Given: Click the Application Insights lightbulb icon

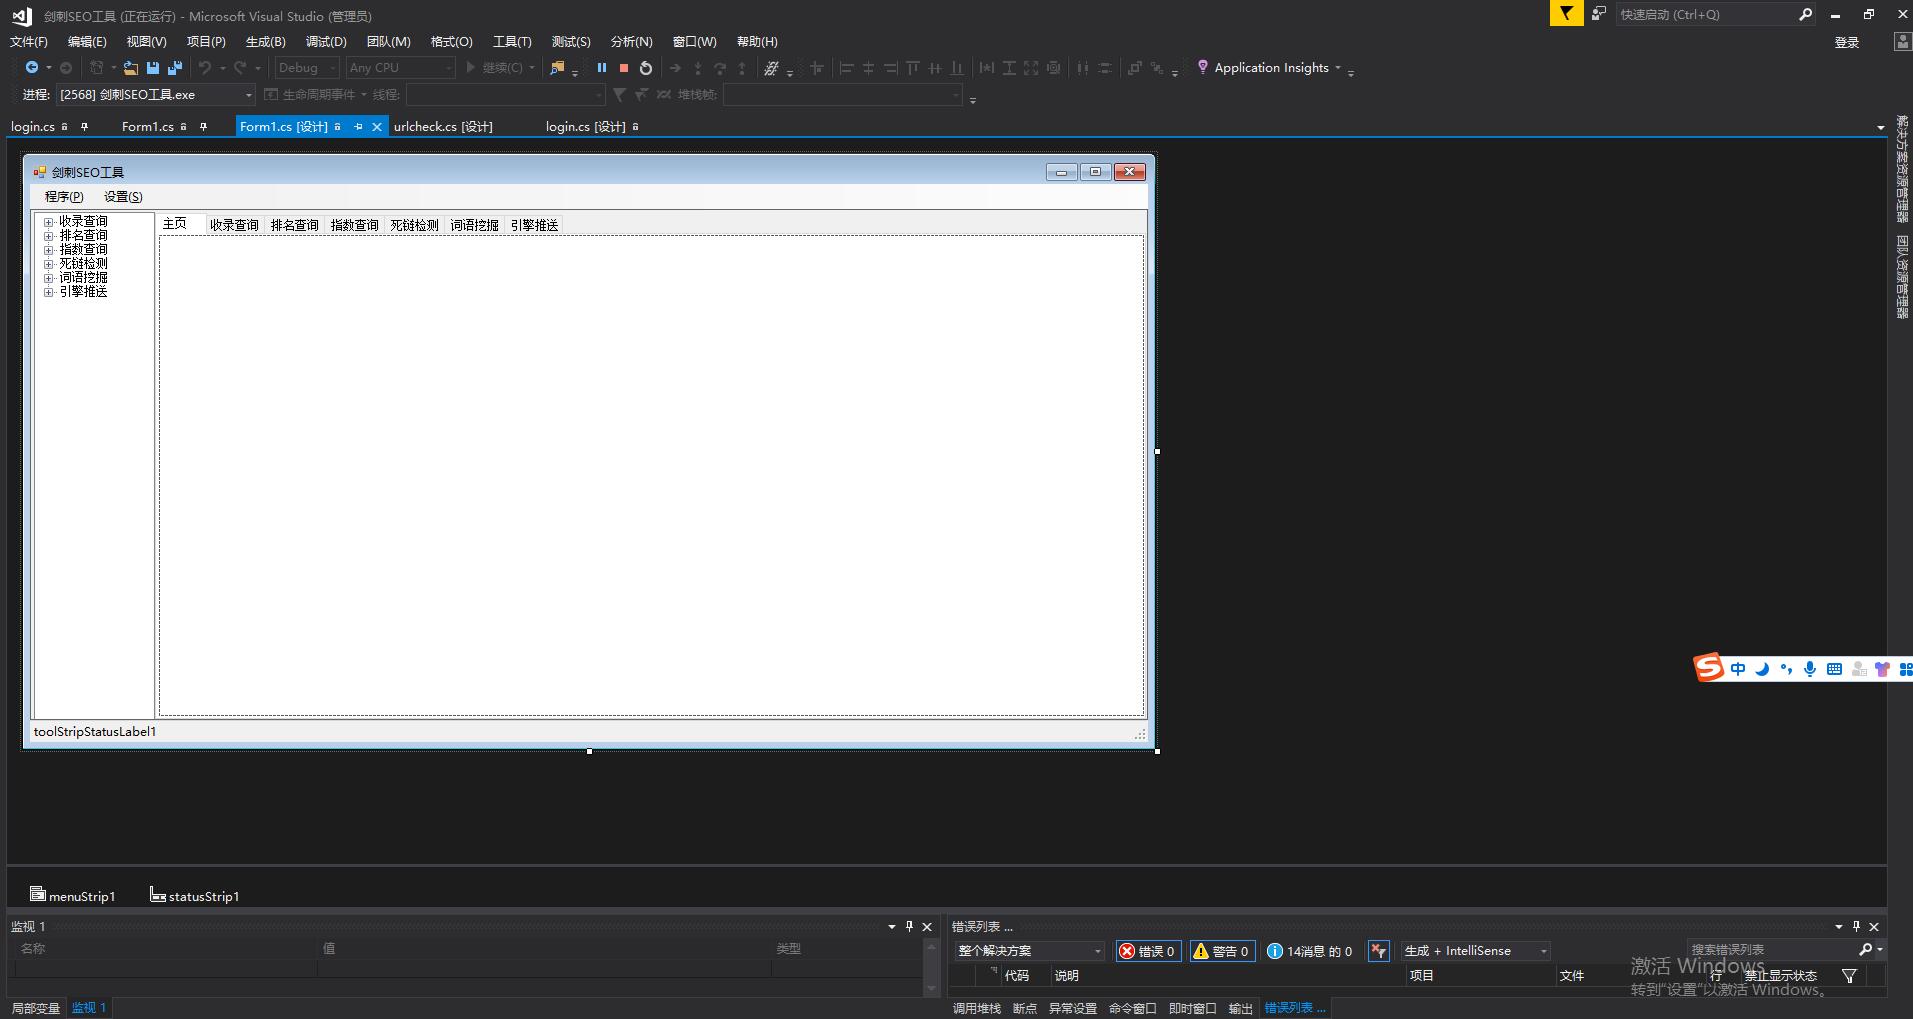Looking at the screenshot, I should click(1203, 67).
